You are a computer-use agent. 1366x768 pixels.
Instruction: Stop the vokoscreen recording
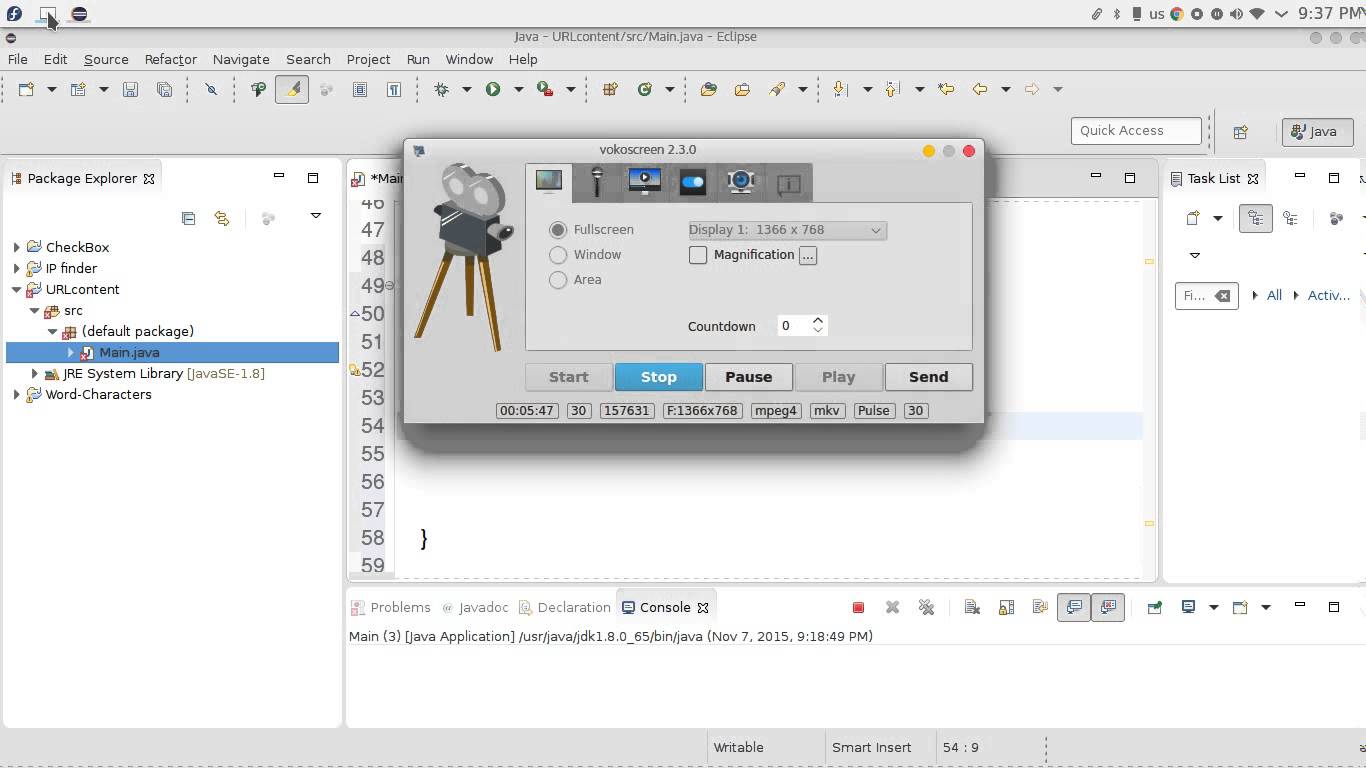[x=658, y=377]
